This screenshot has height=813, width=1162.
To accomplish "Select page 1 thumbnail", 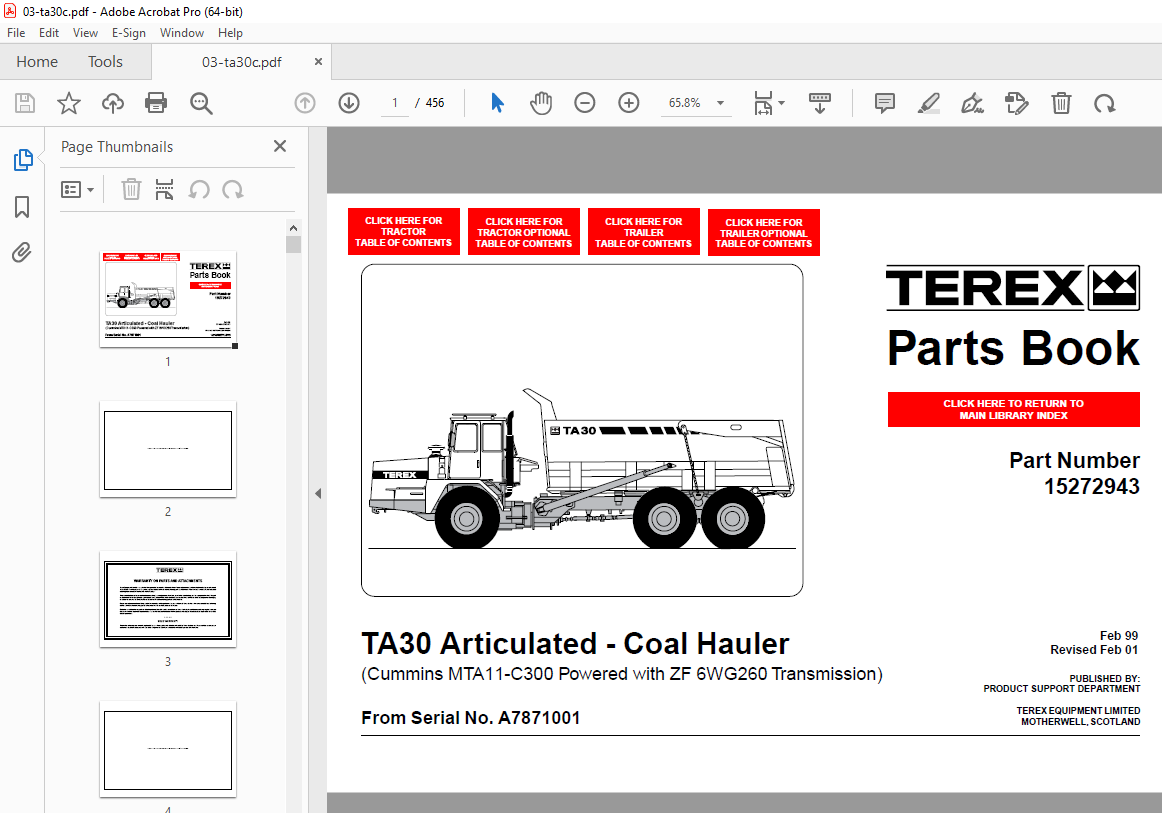I will pyautogui.click(x=168, y=299).
